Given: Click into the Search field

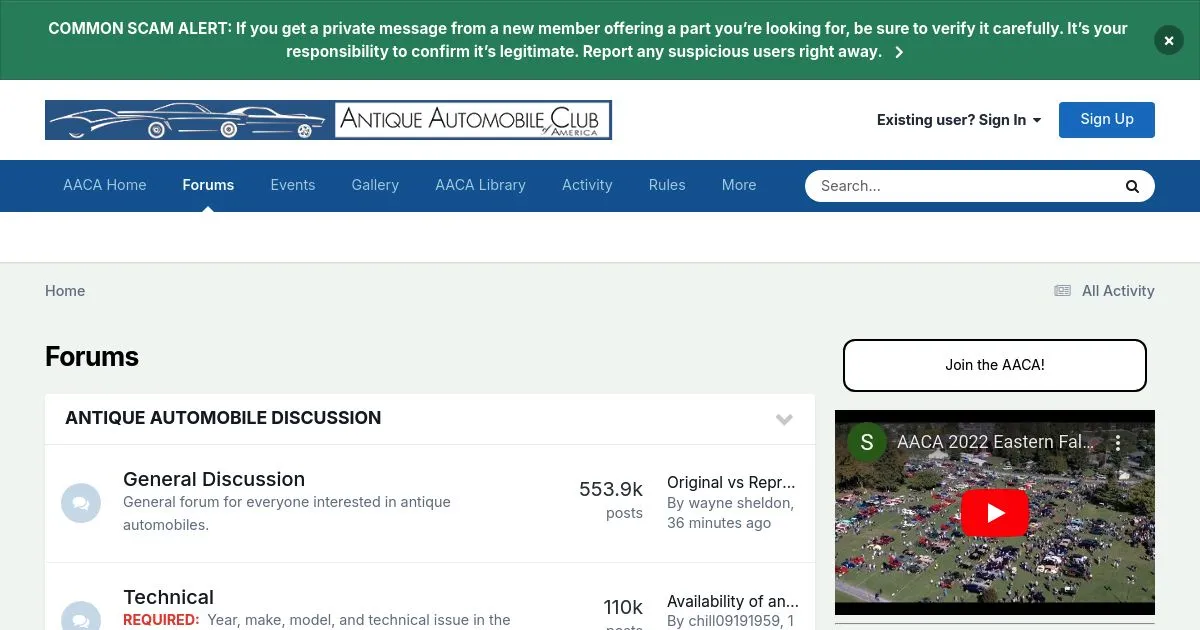Looking at the screenshot, I should click(965, 186).
